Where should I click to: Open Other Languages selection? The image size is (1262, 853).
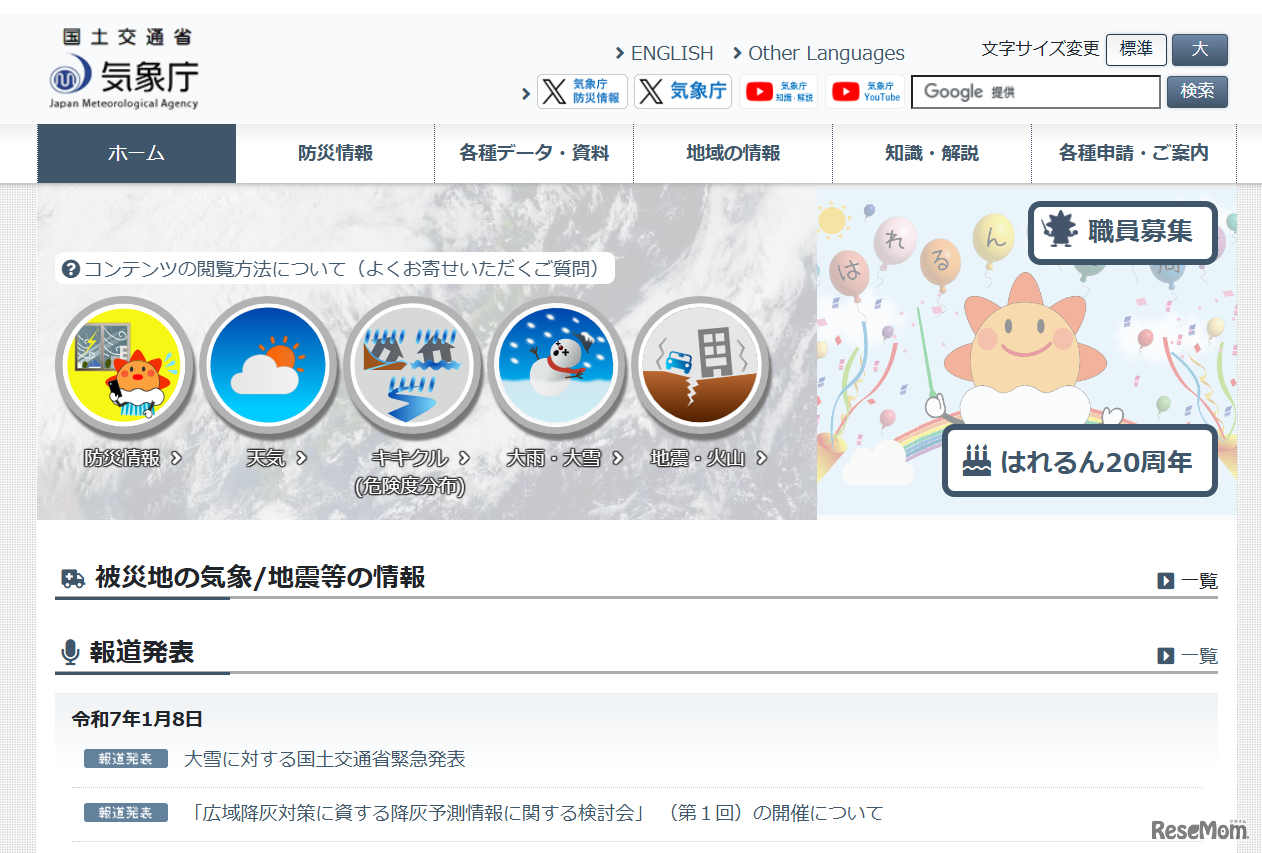click(x=825, y=52)
